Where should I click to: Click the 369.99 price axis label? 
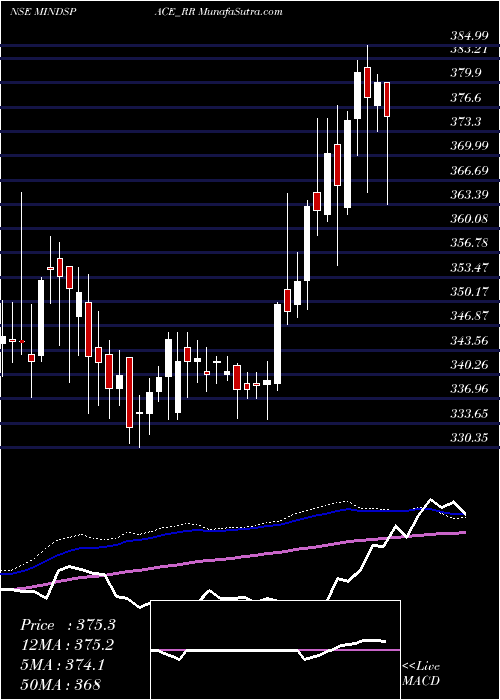[x=469, y=146]
